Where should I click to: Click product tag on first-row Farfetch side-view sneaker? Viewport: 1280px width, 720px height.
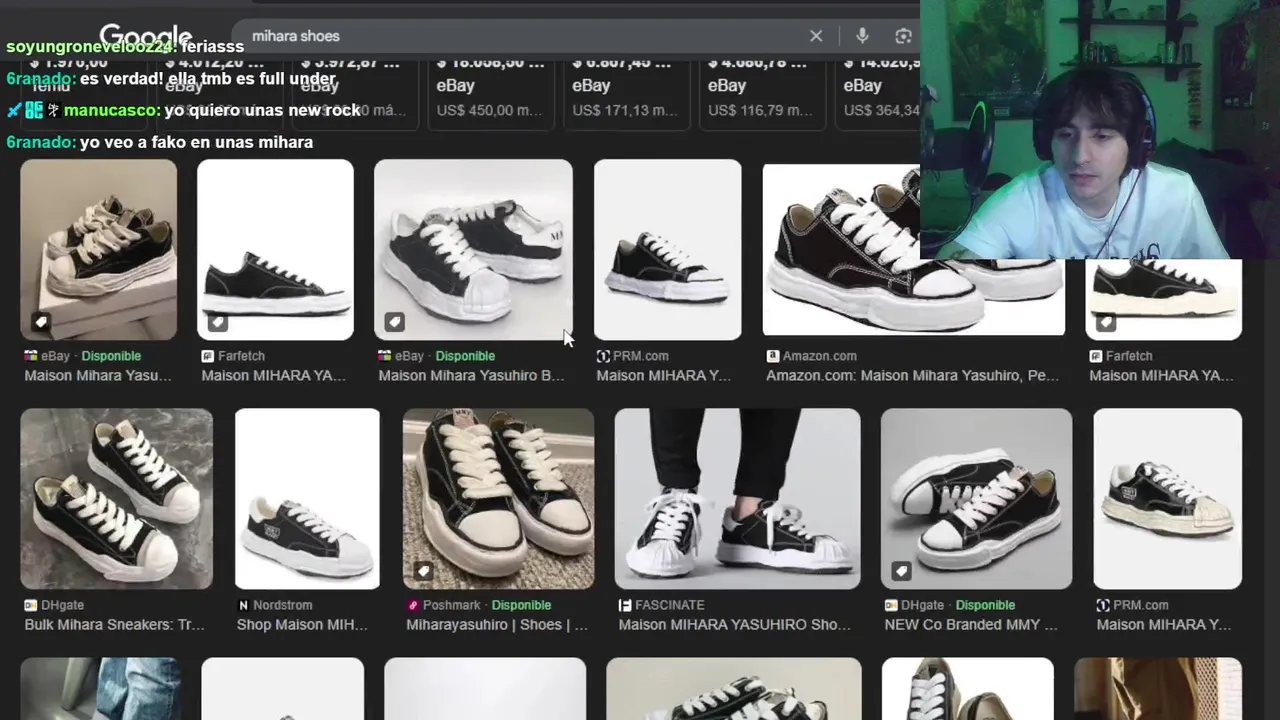coord(217,322)
